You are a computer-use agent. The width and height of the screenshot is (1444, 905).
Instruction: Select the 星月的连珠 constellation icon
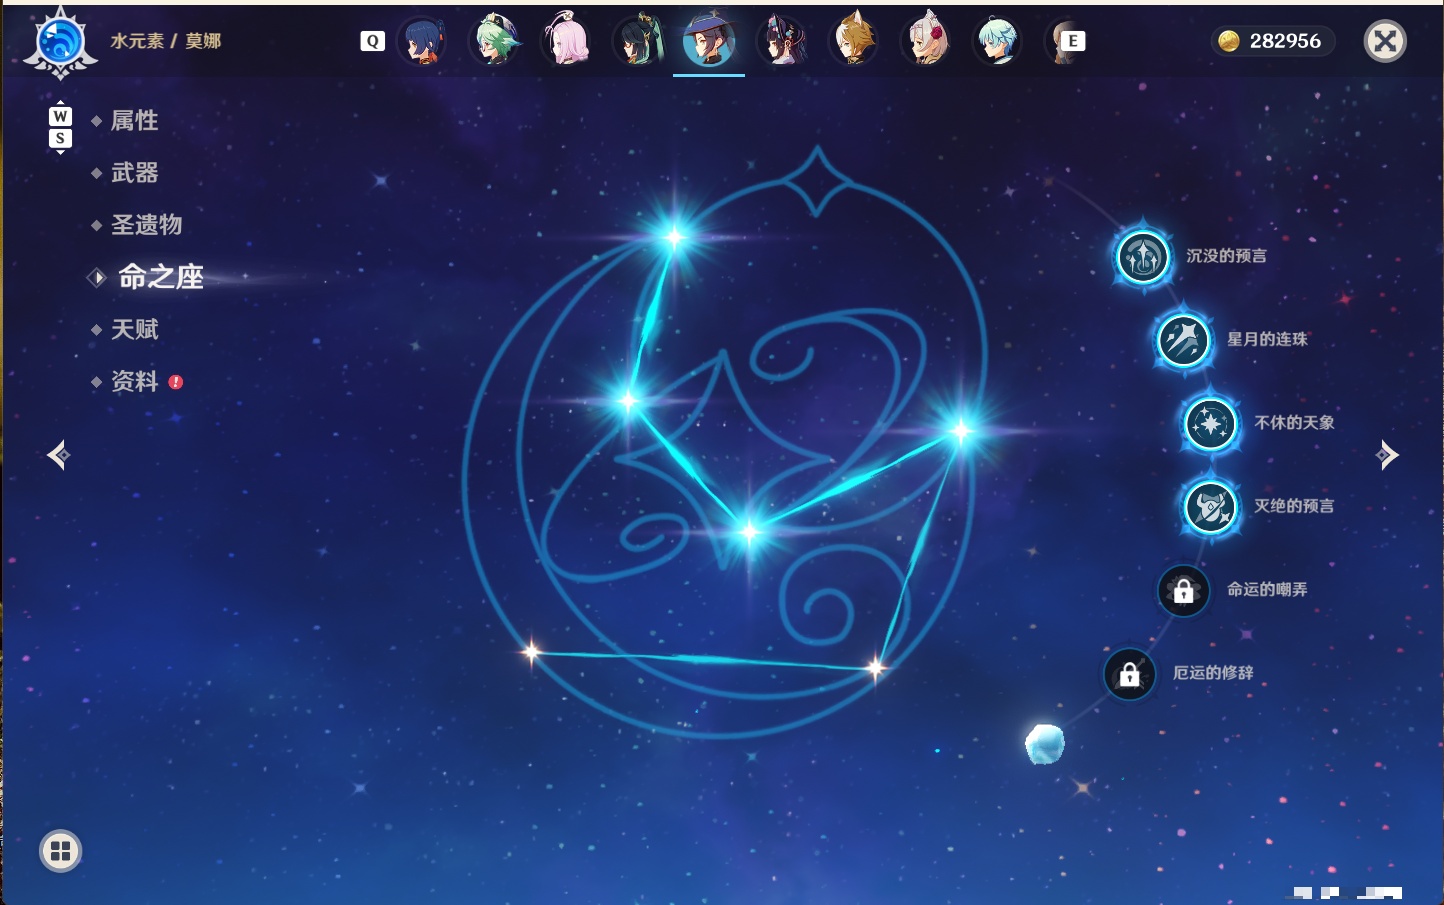pos(1183,340)
